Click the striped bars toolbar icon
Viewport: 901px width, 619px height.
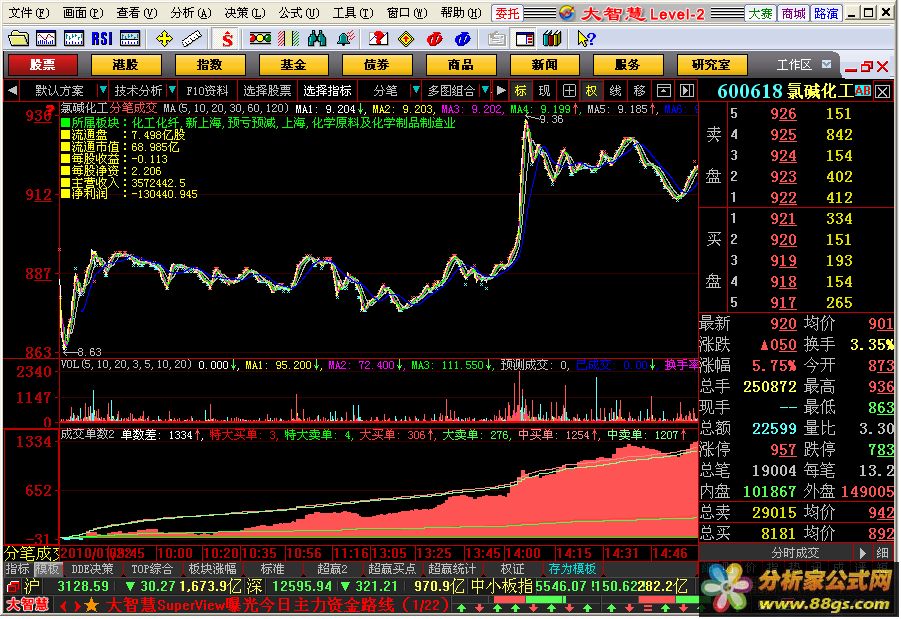point(288,39)
